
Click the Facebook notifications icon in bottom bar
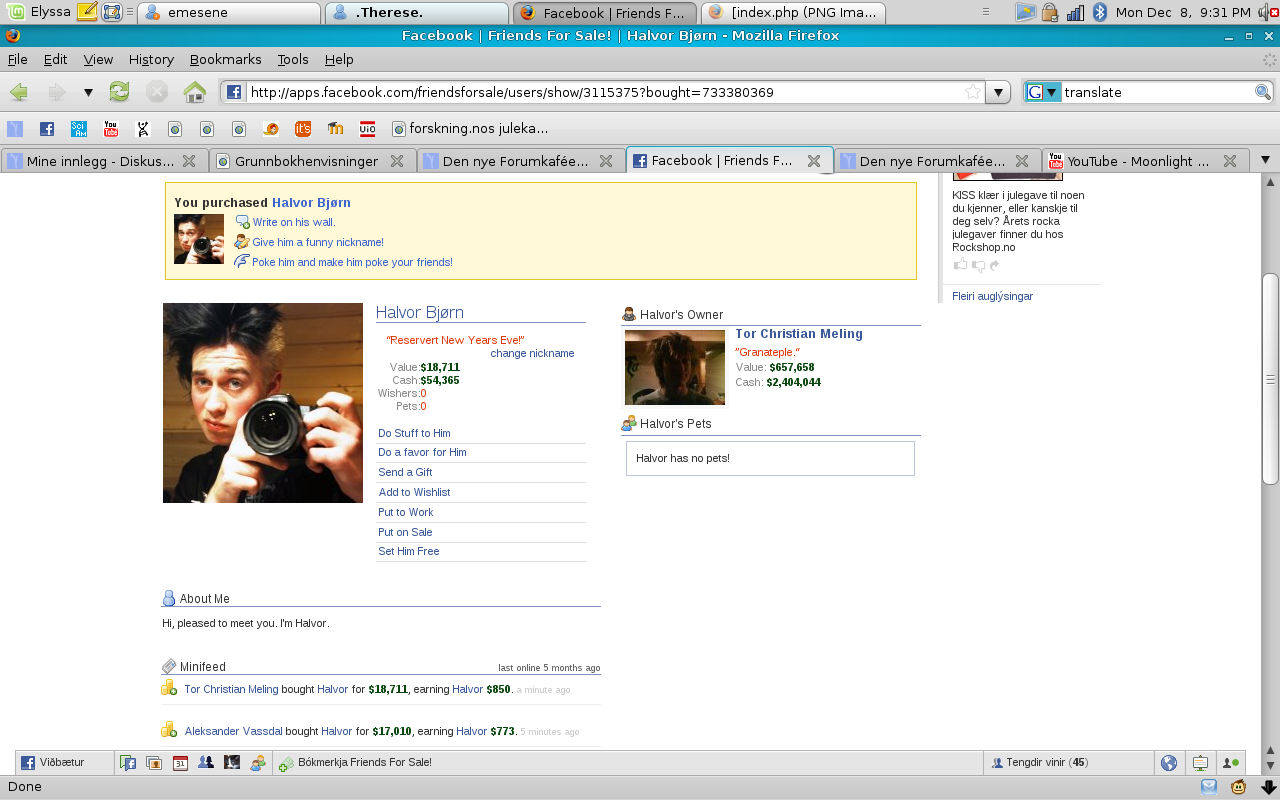[x=128, y=762]
